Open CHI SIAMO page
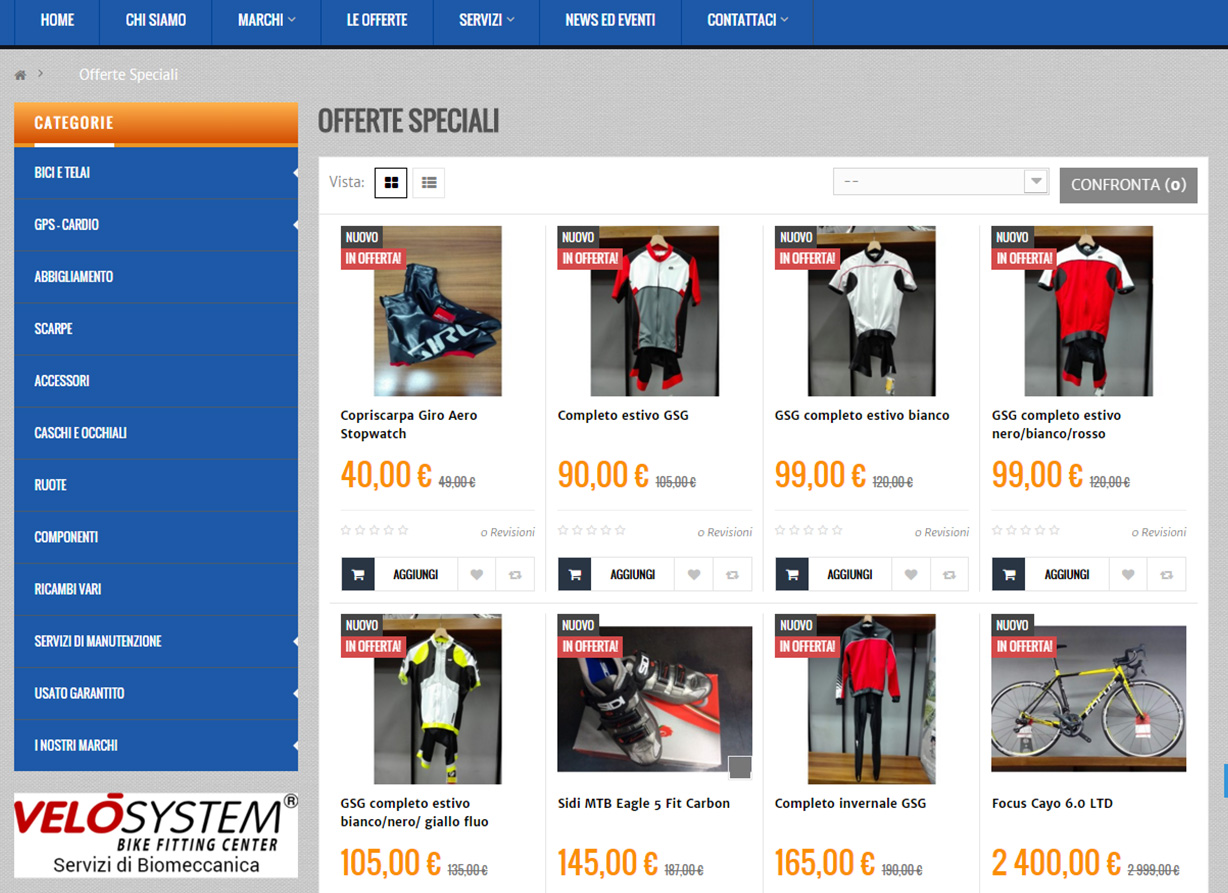The width and height of the screenshot is (1228, 893). pos(156,20)
